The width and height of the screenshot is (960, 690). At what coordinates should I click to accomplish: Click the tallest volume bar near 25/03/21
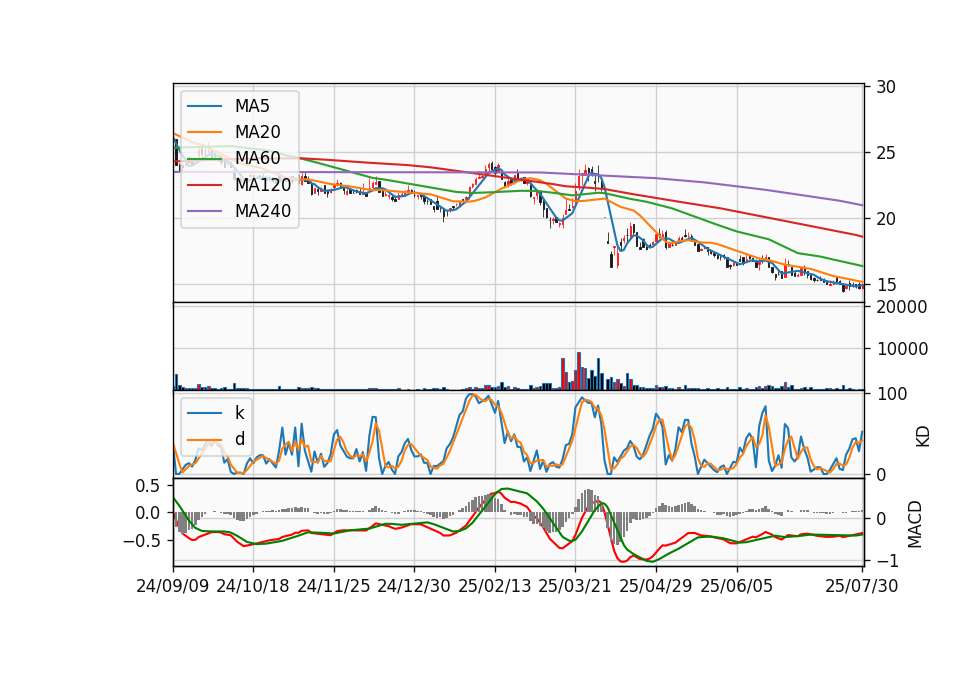(x=579, y=371)
